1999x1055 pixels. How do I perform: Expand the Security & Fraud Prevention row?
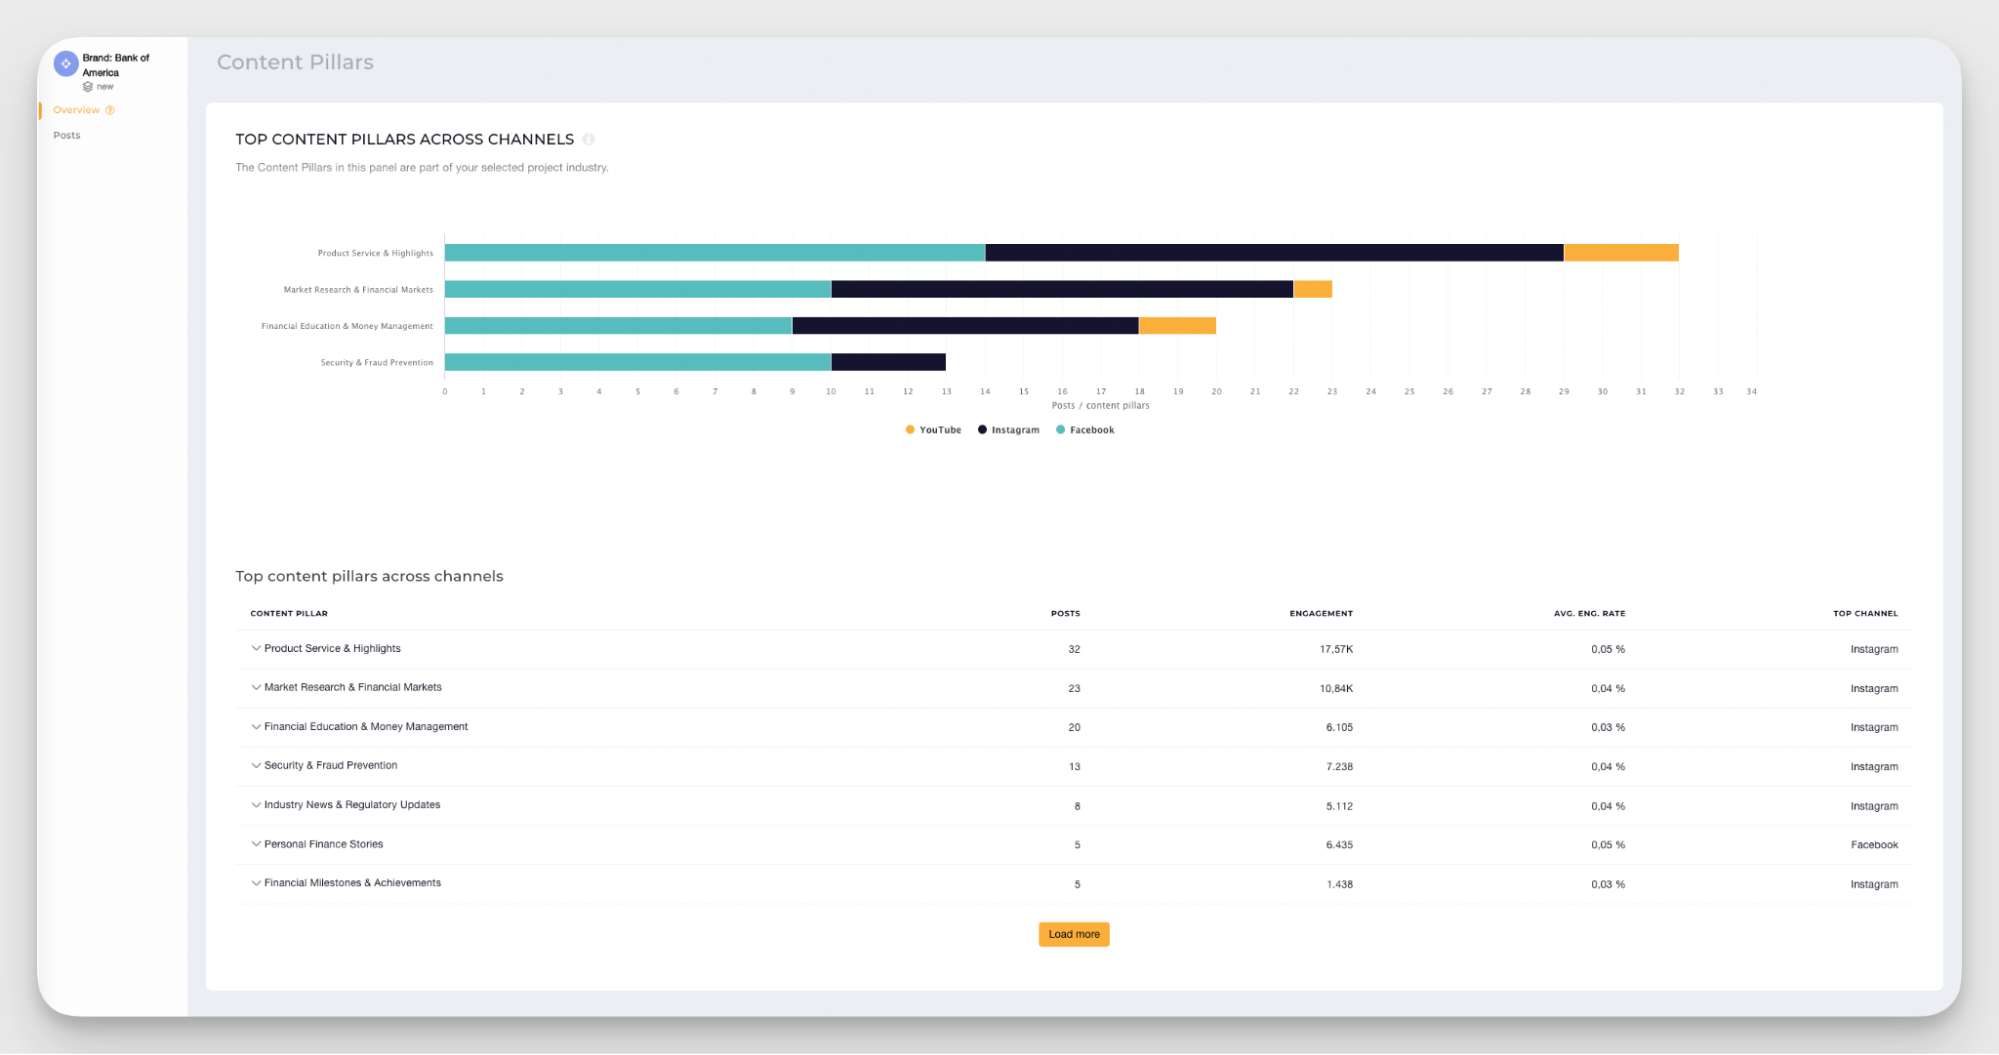256,765
